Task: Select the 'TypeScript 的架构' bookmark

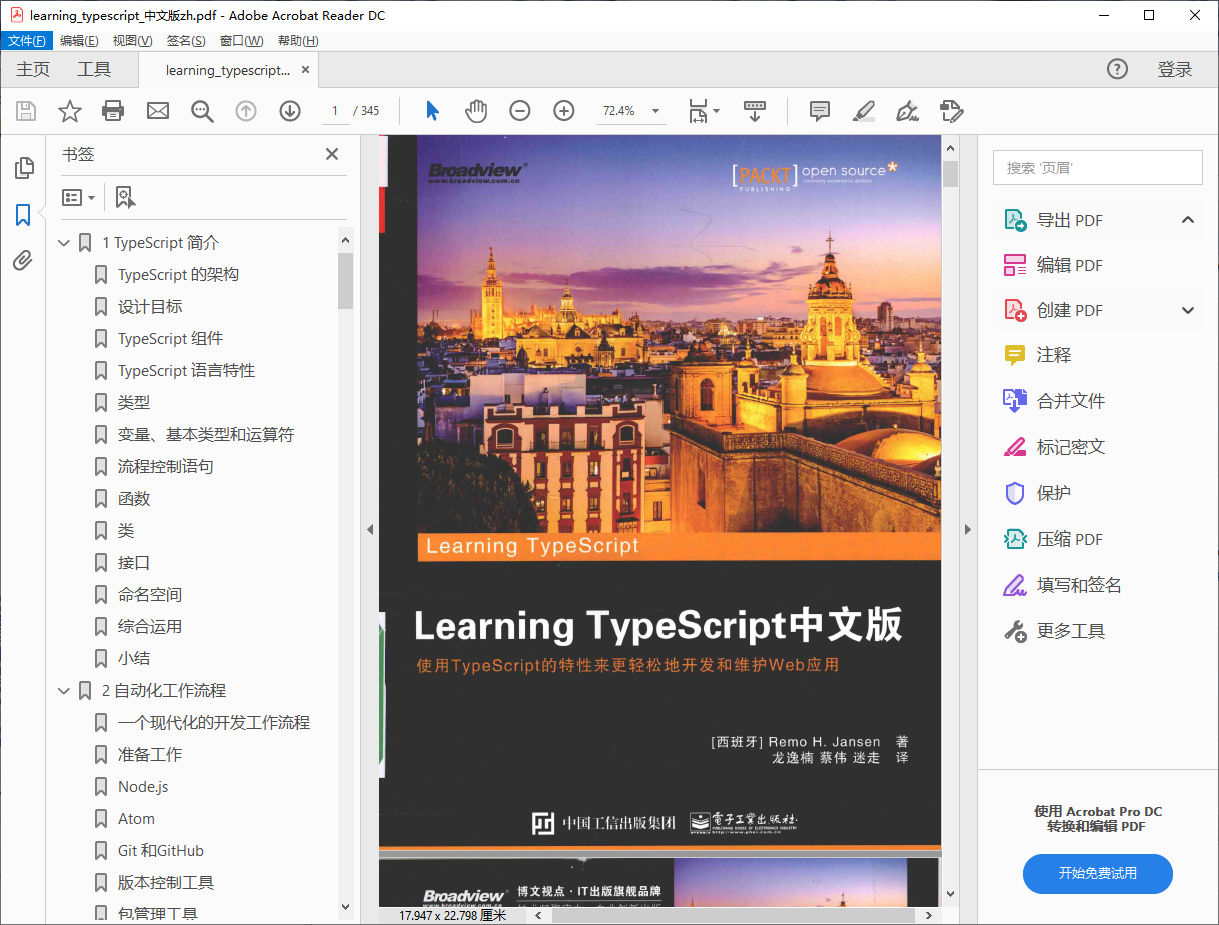Action: [178, 275]
